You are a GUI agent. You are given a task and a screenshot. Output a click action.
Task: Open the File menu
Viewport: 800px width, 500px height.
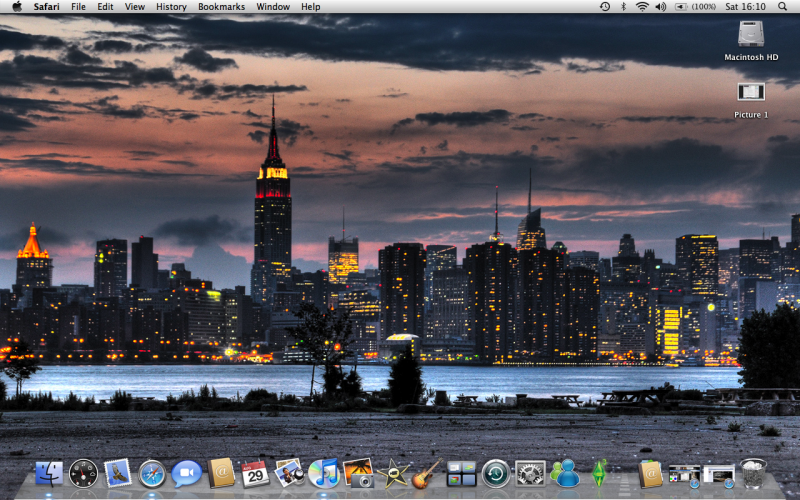coord(78,7)
